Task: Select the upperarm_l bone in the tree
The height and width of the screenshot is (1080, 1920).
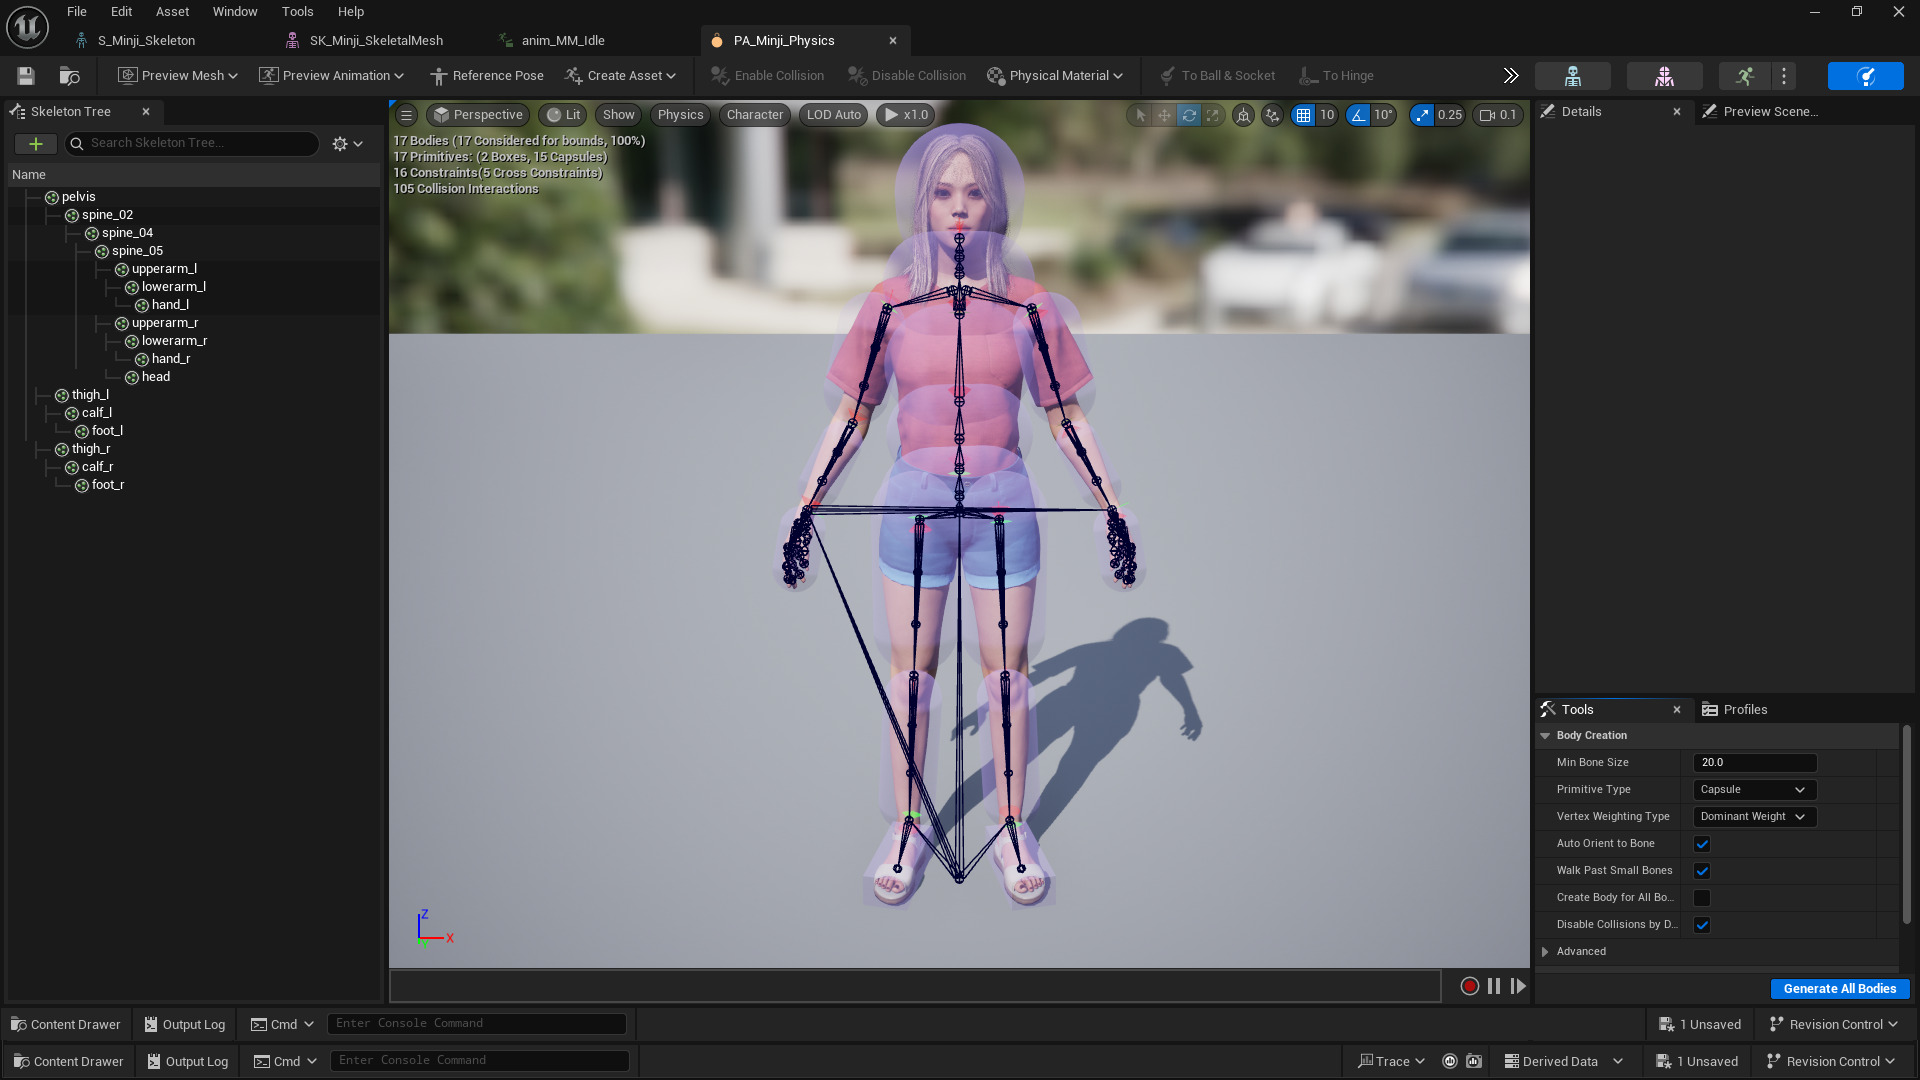Action: [x=164, y=269]
